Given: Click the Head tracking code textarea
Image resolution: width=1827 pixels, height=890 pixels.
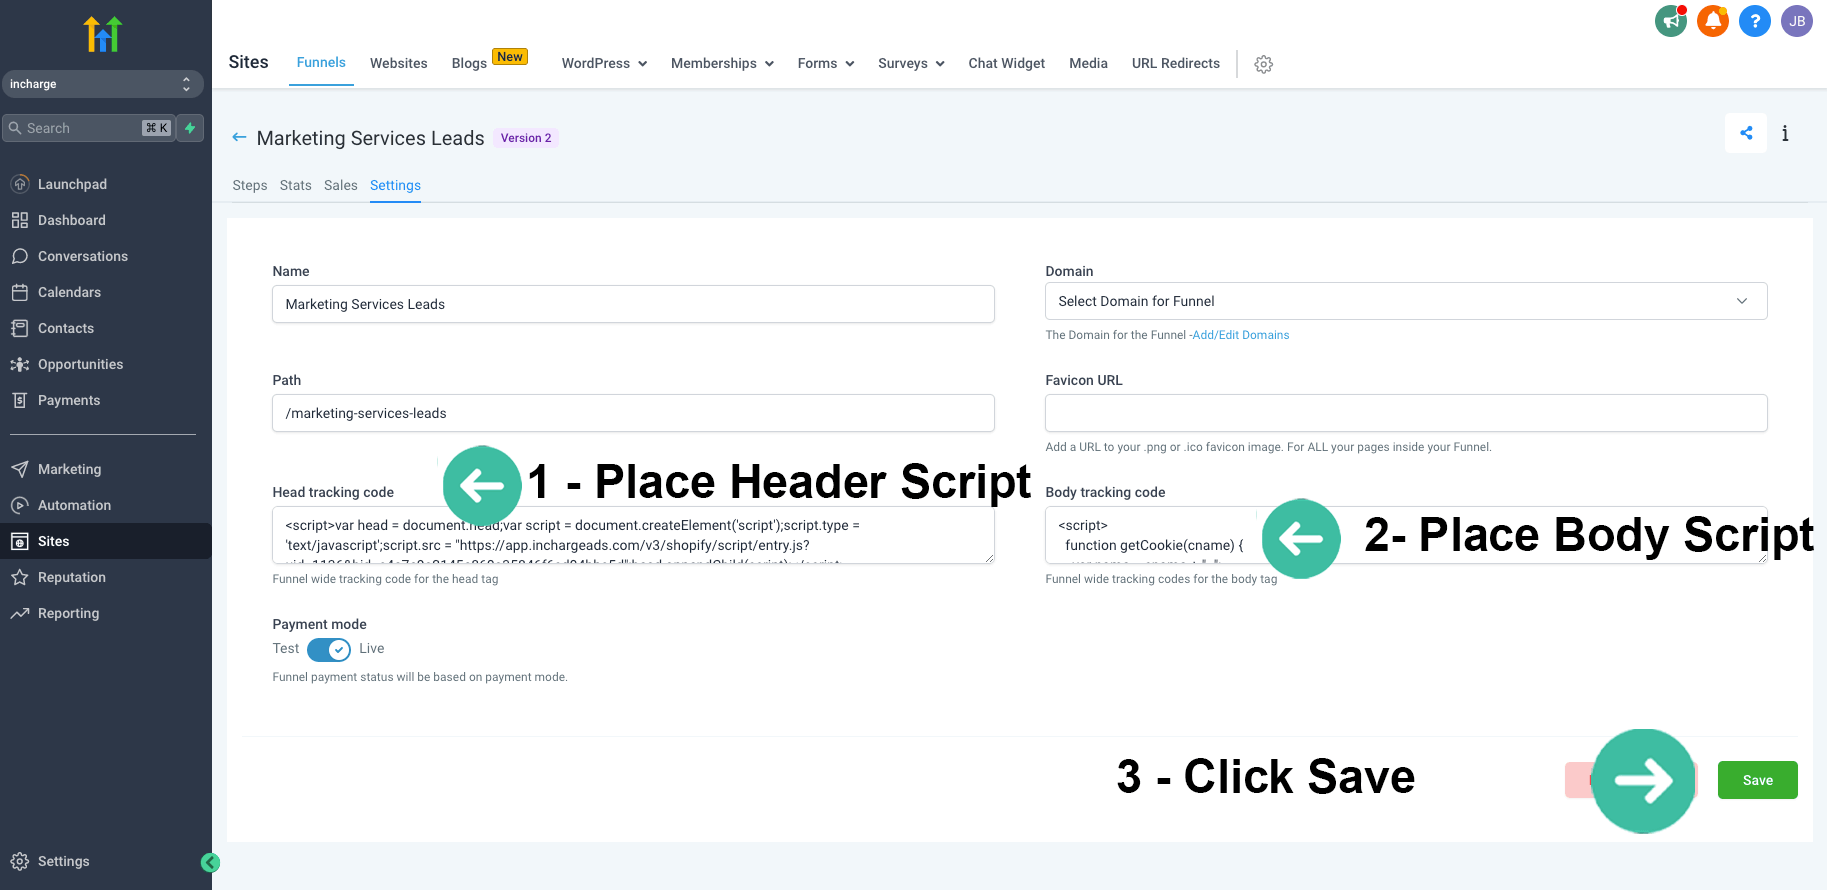Looking at the screenshot, I should [x=633, y=535].
